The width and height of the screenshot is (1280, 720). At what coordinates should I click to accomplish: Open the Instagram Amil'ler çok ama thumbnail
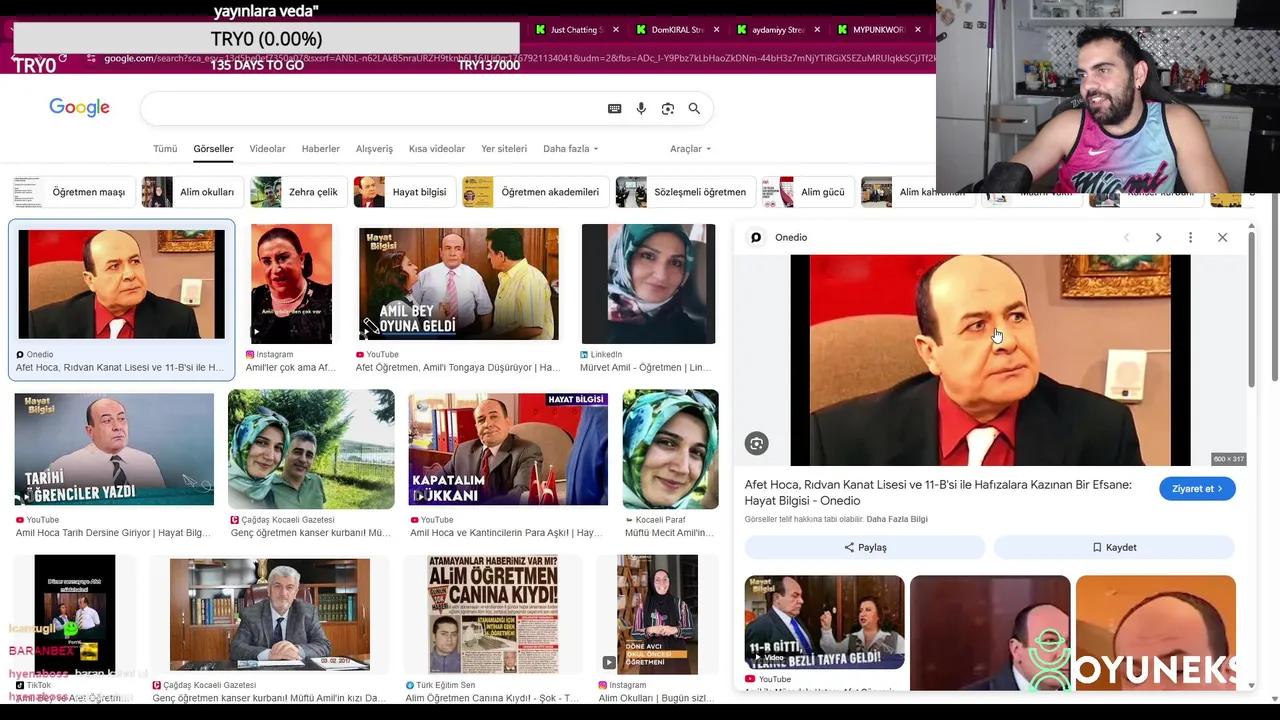[x=291, y=284]
